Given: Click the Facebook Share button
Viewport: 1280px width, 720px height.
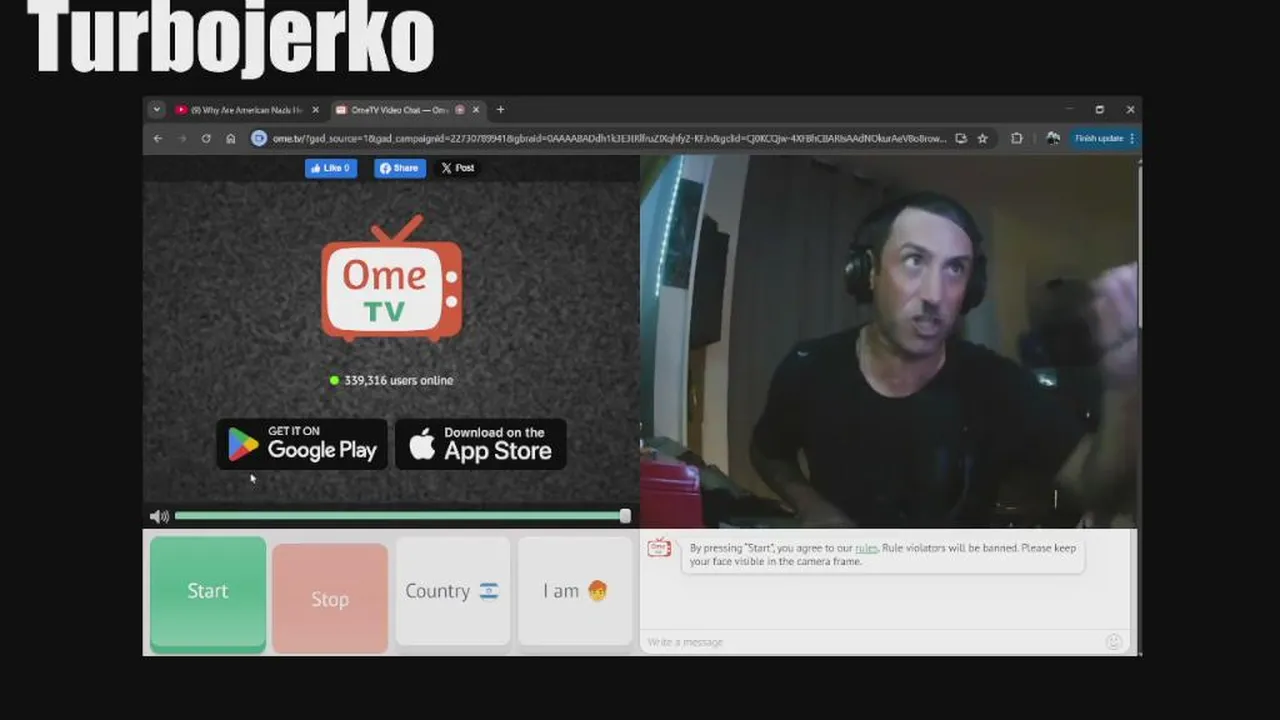Looking at the screenshot, I should point(400,168).
